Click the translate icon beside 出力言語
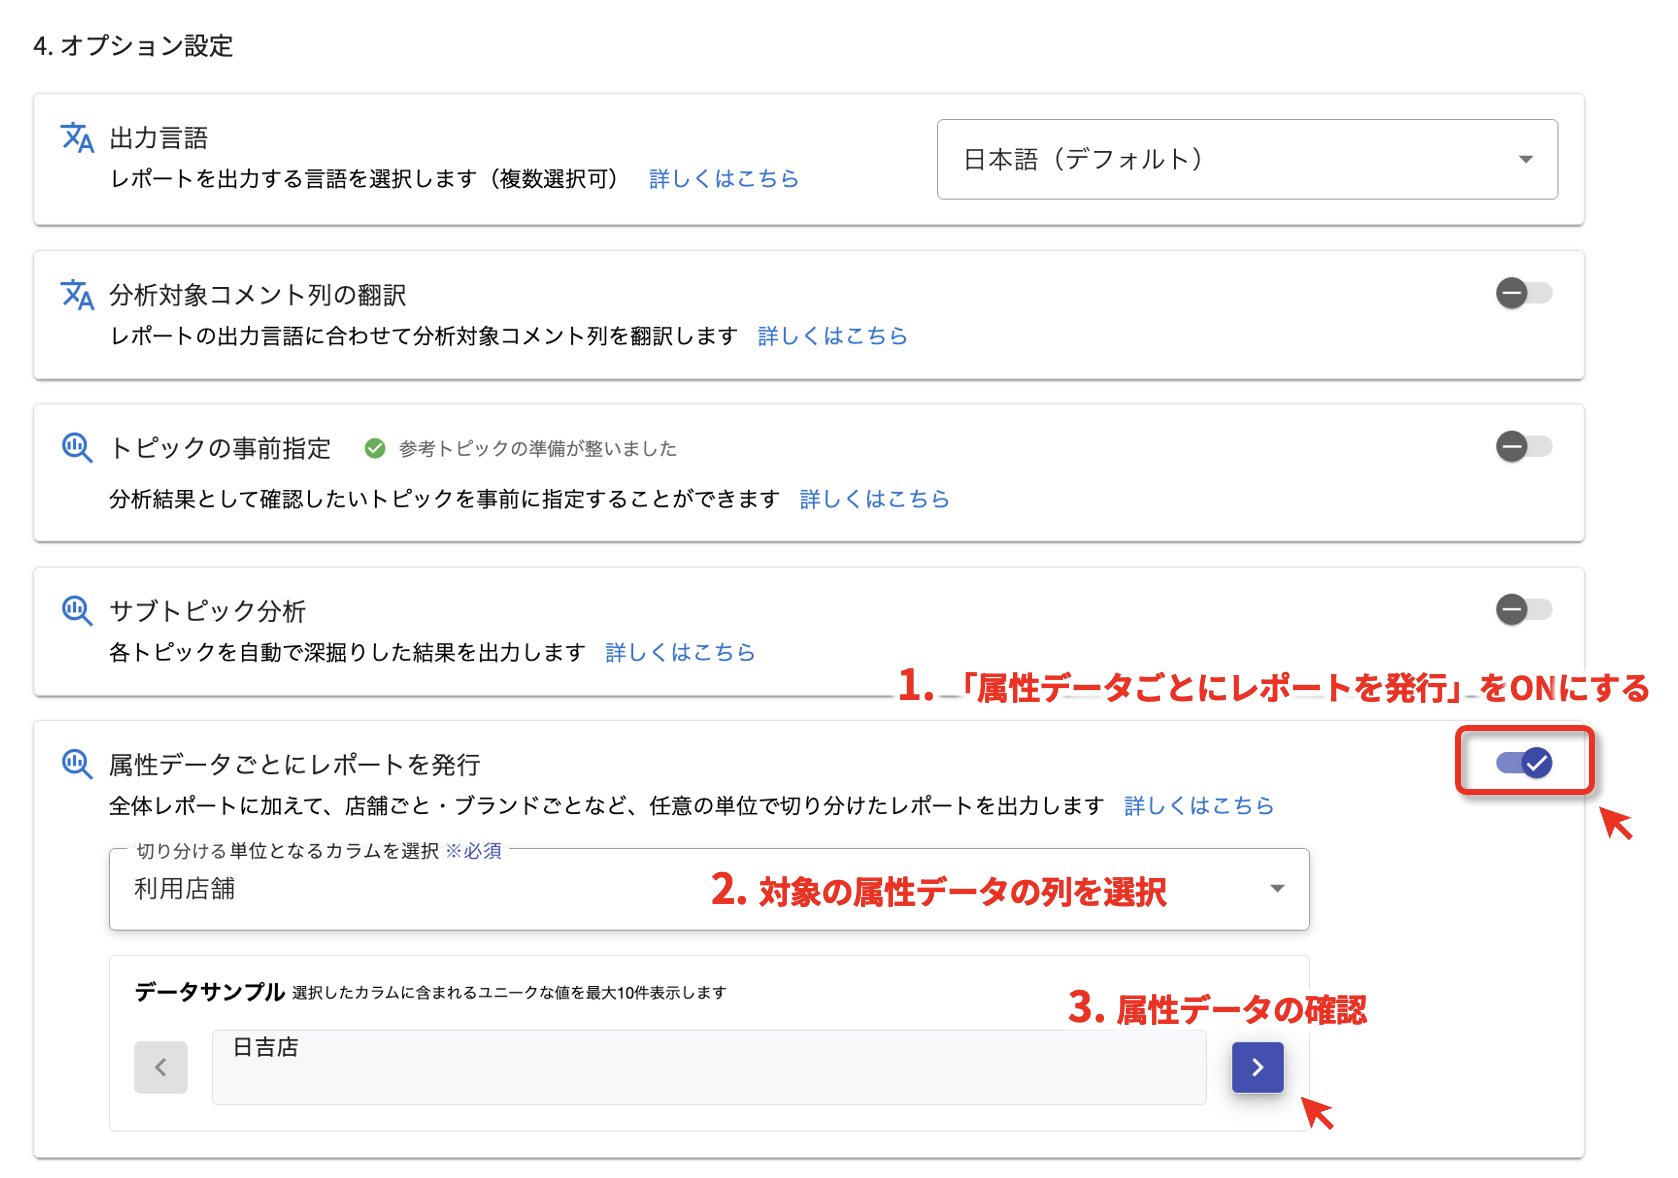1678x1178 pixels. click(77, 137)
